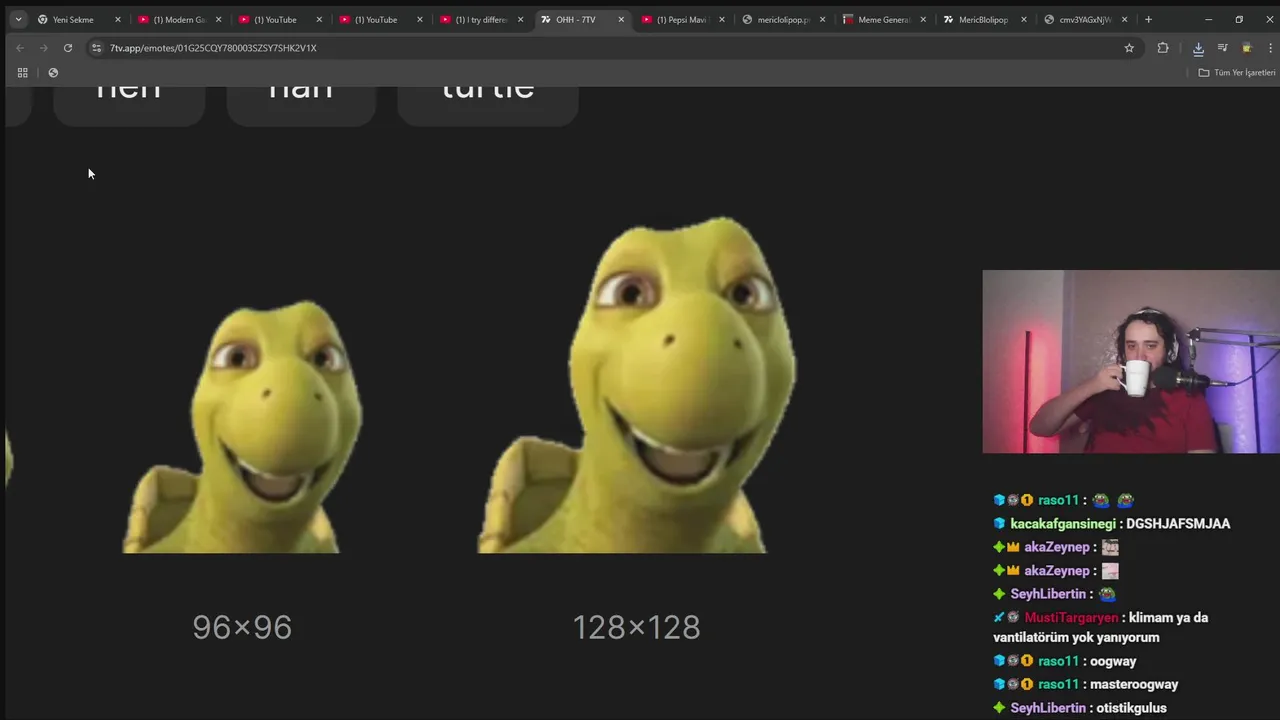This screenshot has width=1280, height=720.
Task: Bookmark this page with star icon
Action: (x=1129, y=48)
